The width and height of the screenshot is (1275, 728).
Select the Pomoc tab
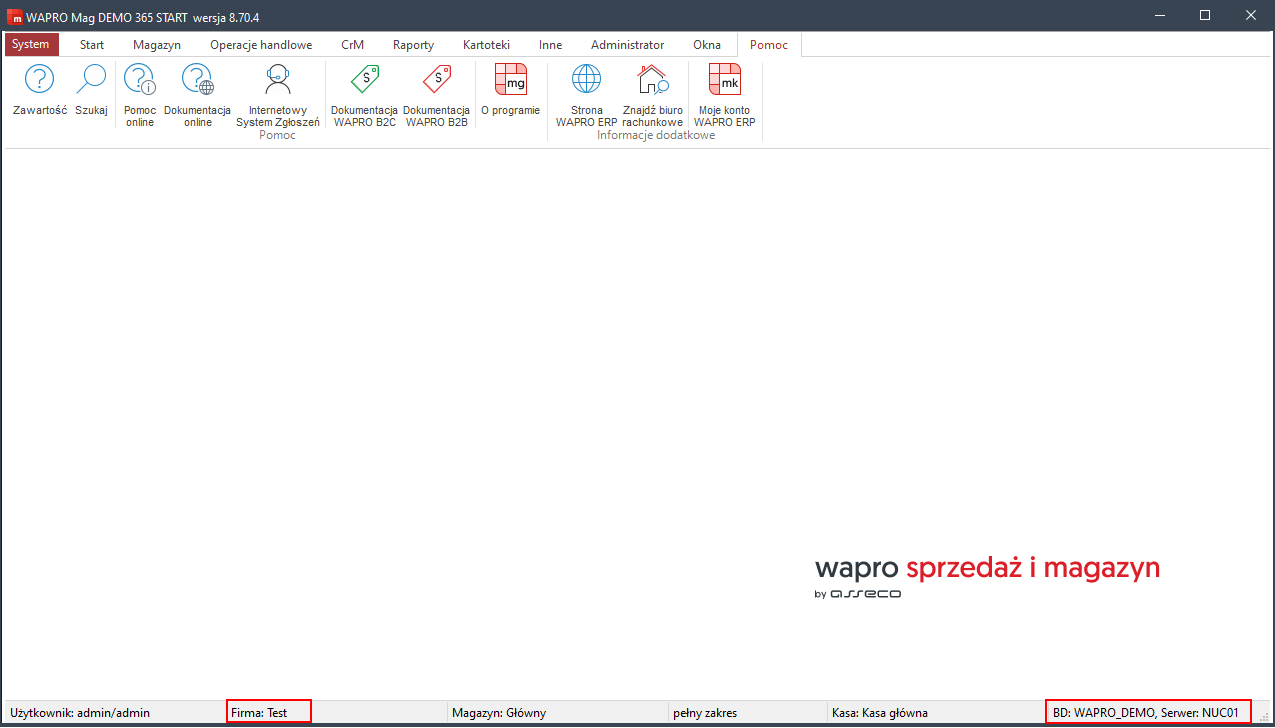(769, 45)
